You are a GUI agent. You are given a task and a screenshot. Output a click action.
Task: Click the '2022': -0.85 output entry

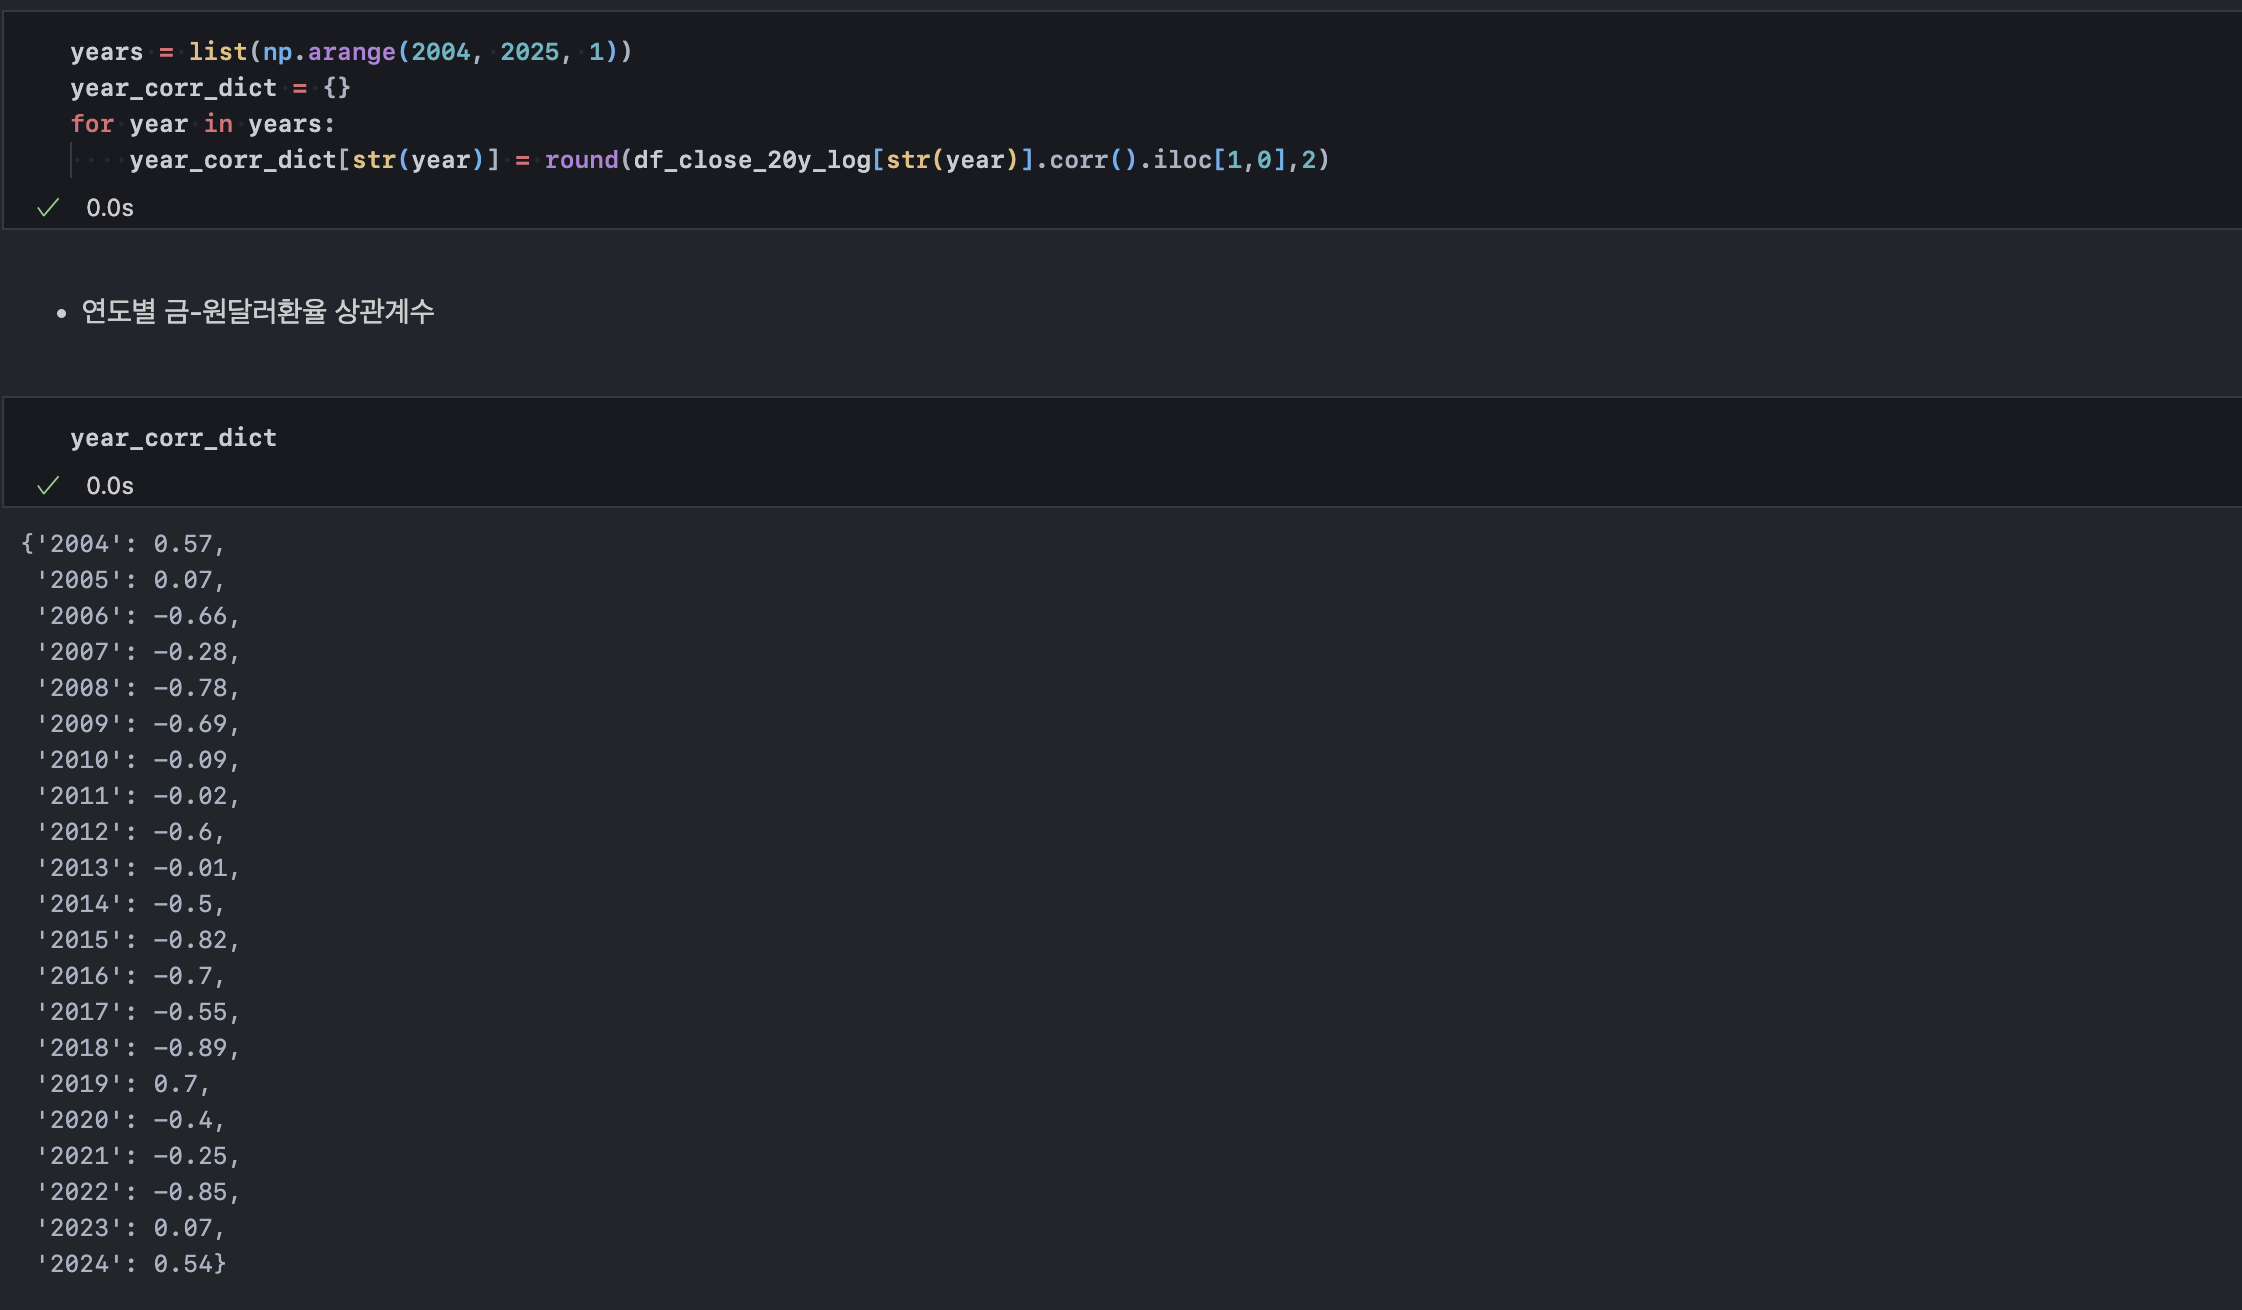tap(138, 1192)
